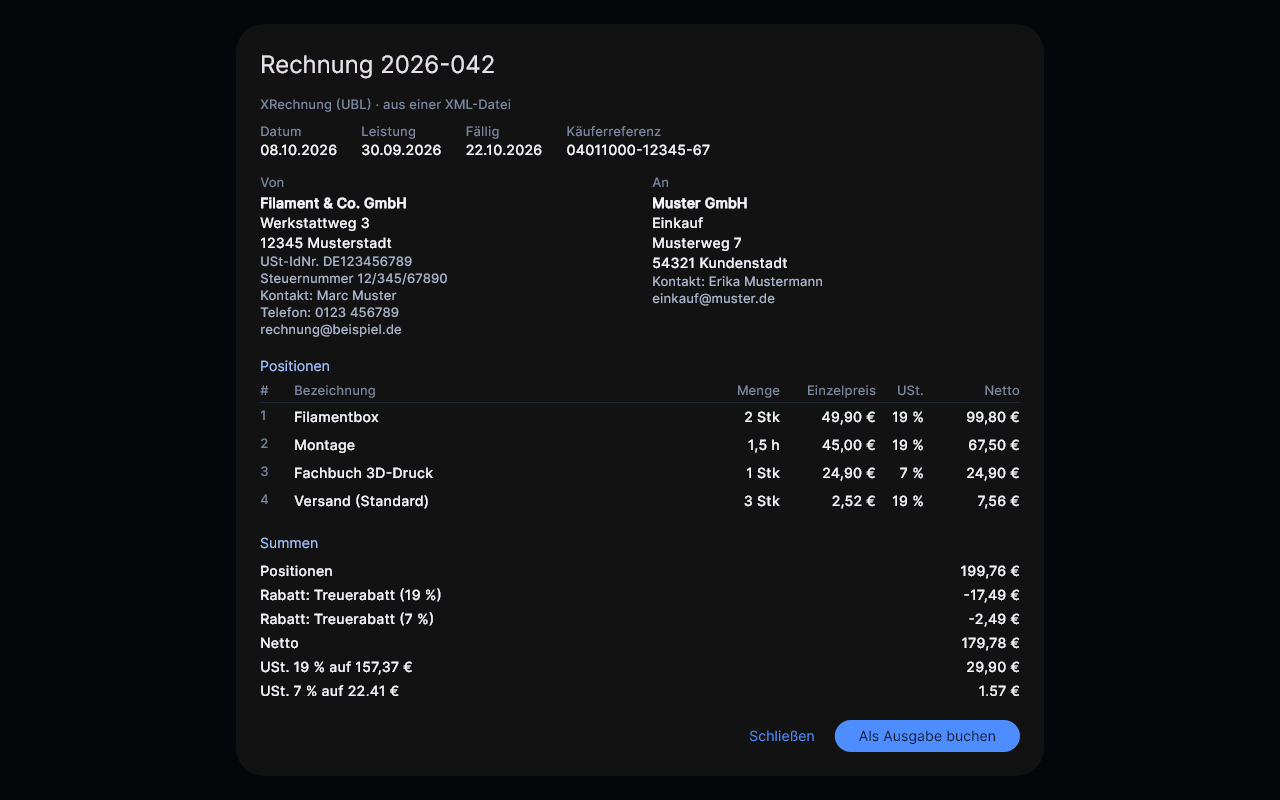Select seller street Werkstattweg 3

[x=315, y=223]
